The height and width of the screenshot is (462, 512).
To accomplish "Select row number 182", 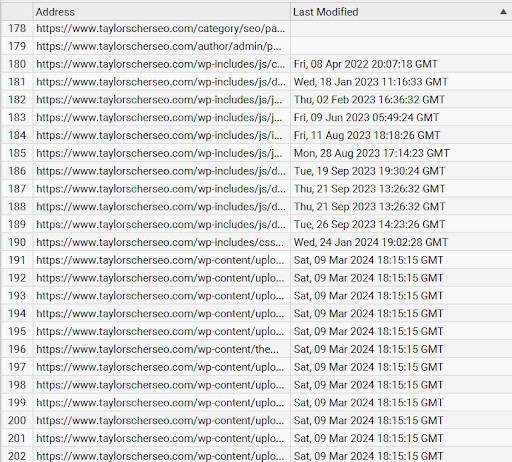I will click(x=17, y=100).
